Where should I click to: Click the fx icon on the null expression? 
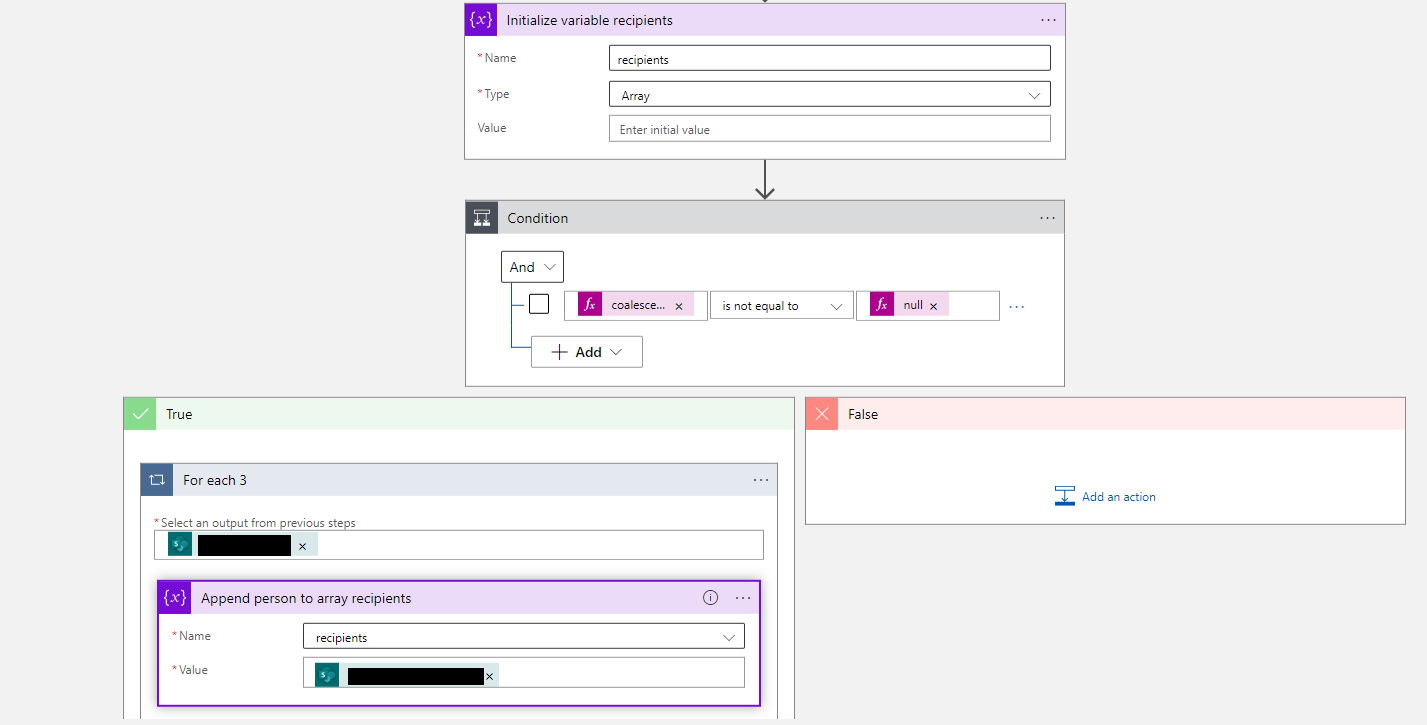click(881, 304)
